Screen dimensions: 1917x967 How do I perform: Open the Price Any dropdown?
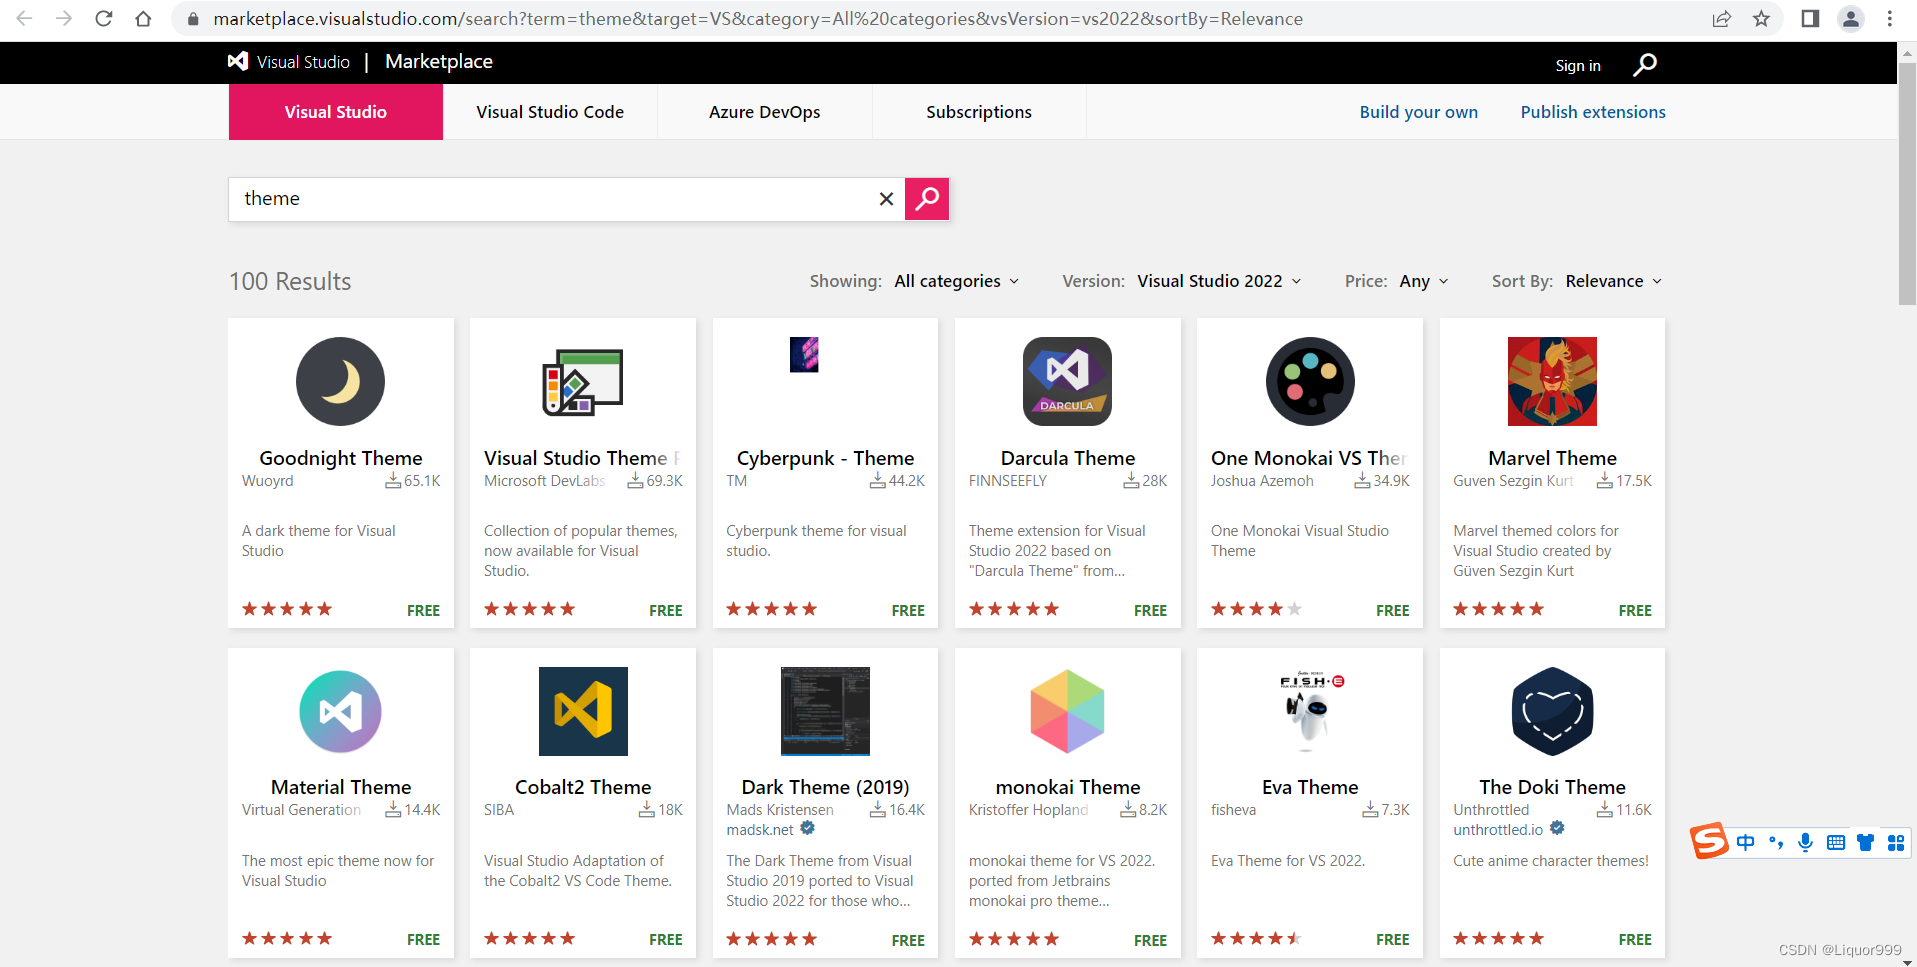[1424, 281]
